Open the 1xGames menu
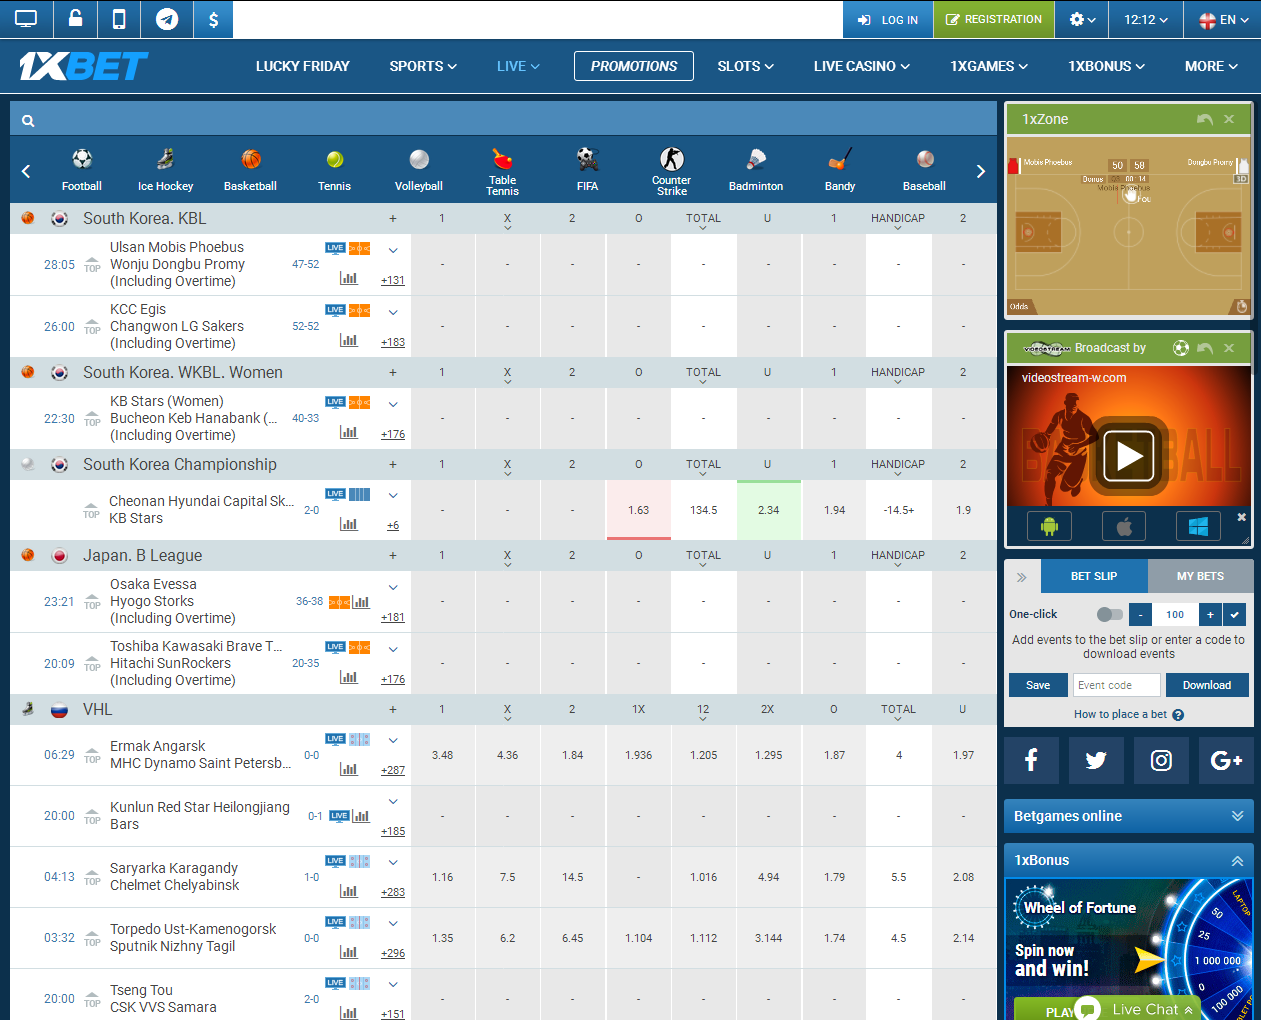Screen dimensions: 1261x1020 point(989,66)
